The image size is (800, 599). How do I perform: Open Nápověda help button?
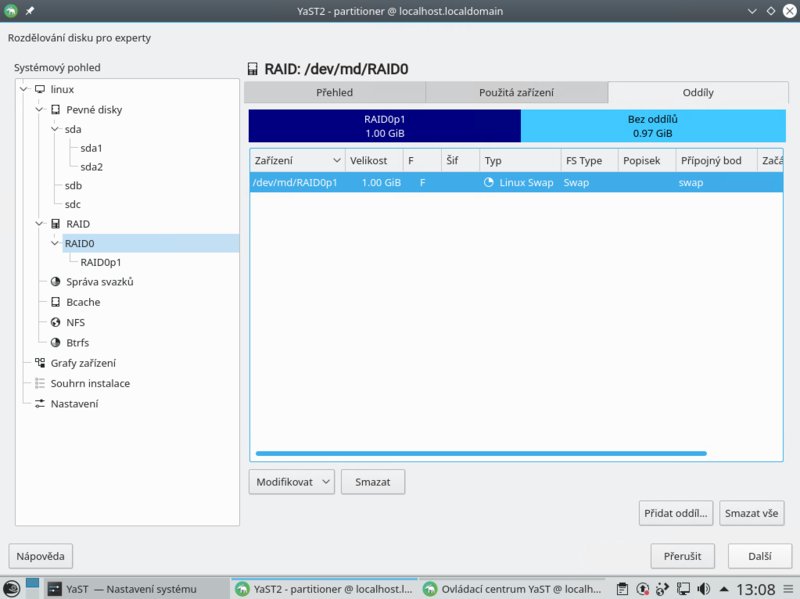tap(40, 556)
